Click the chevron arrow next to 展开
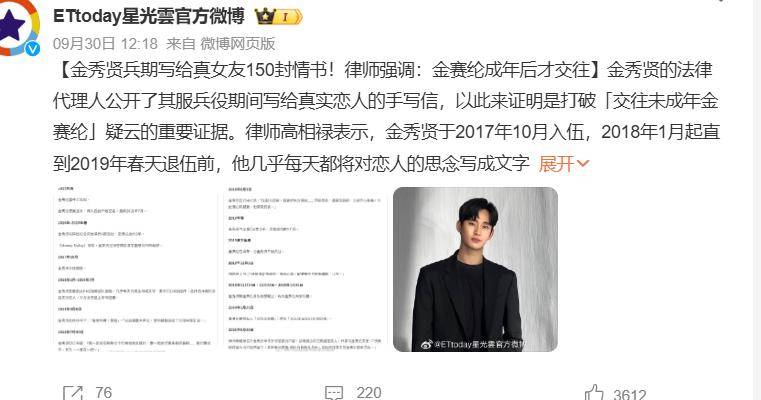Image resolution: width=761 pixels, height=400 pixels. click(583, 164)
